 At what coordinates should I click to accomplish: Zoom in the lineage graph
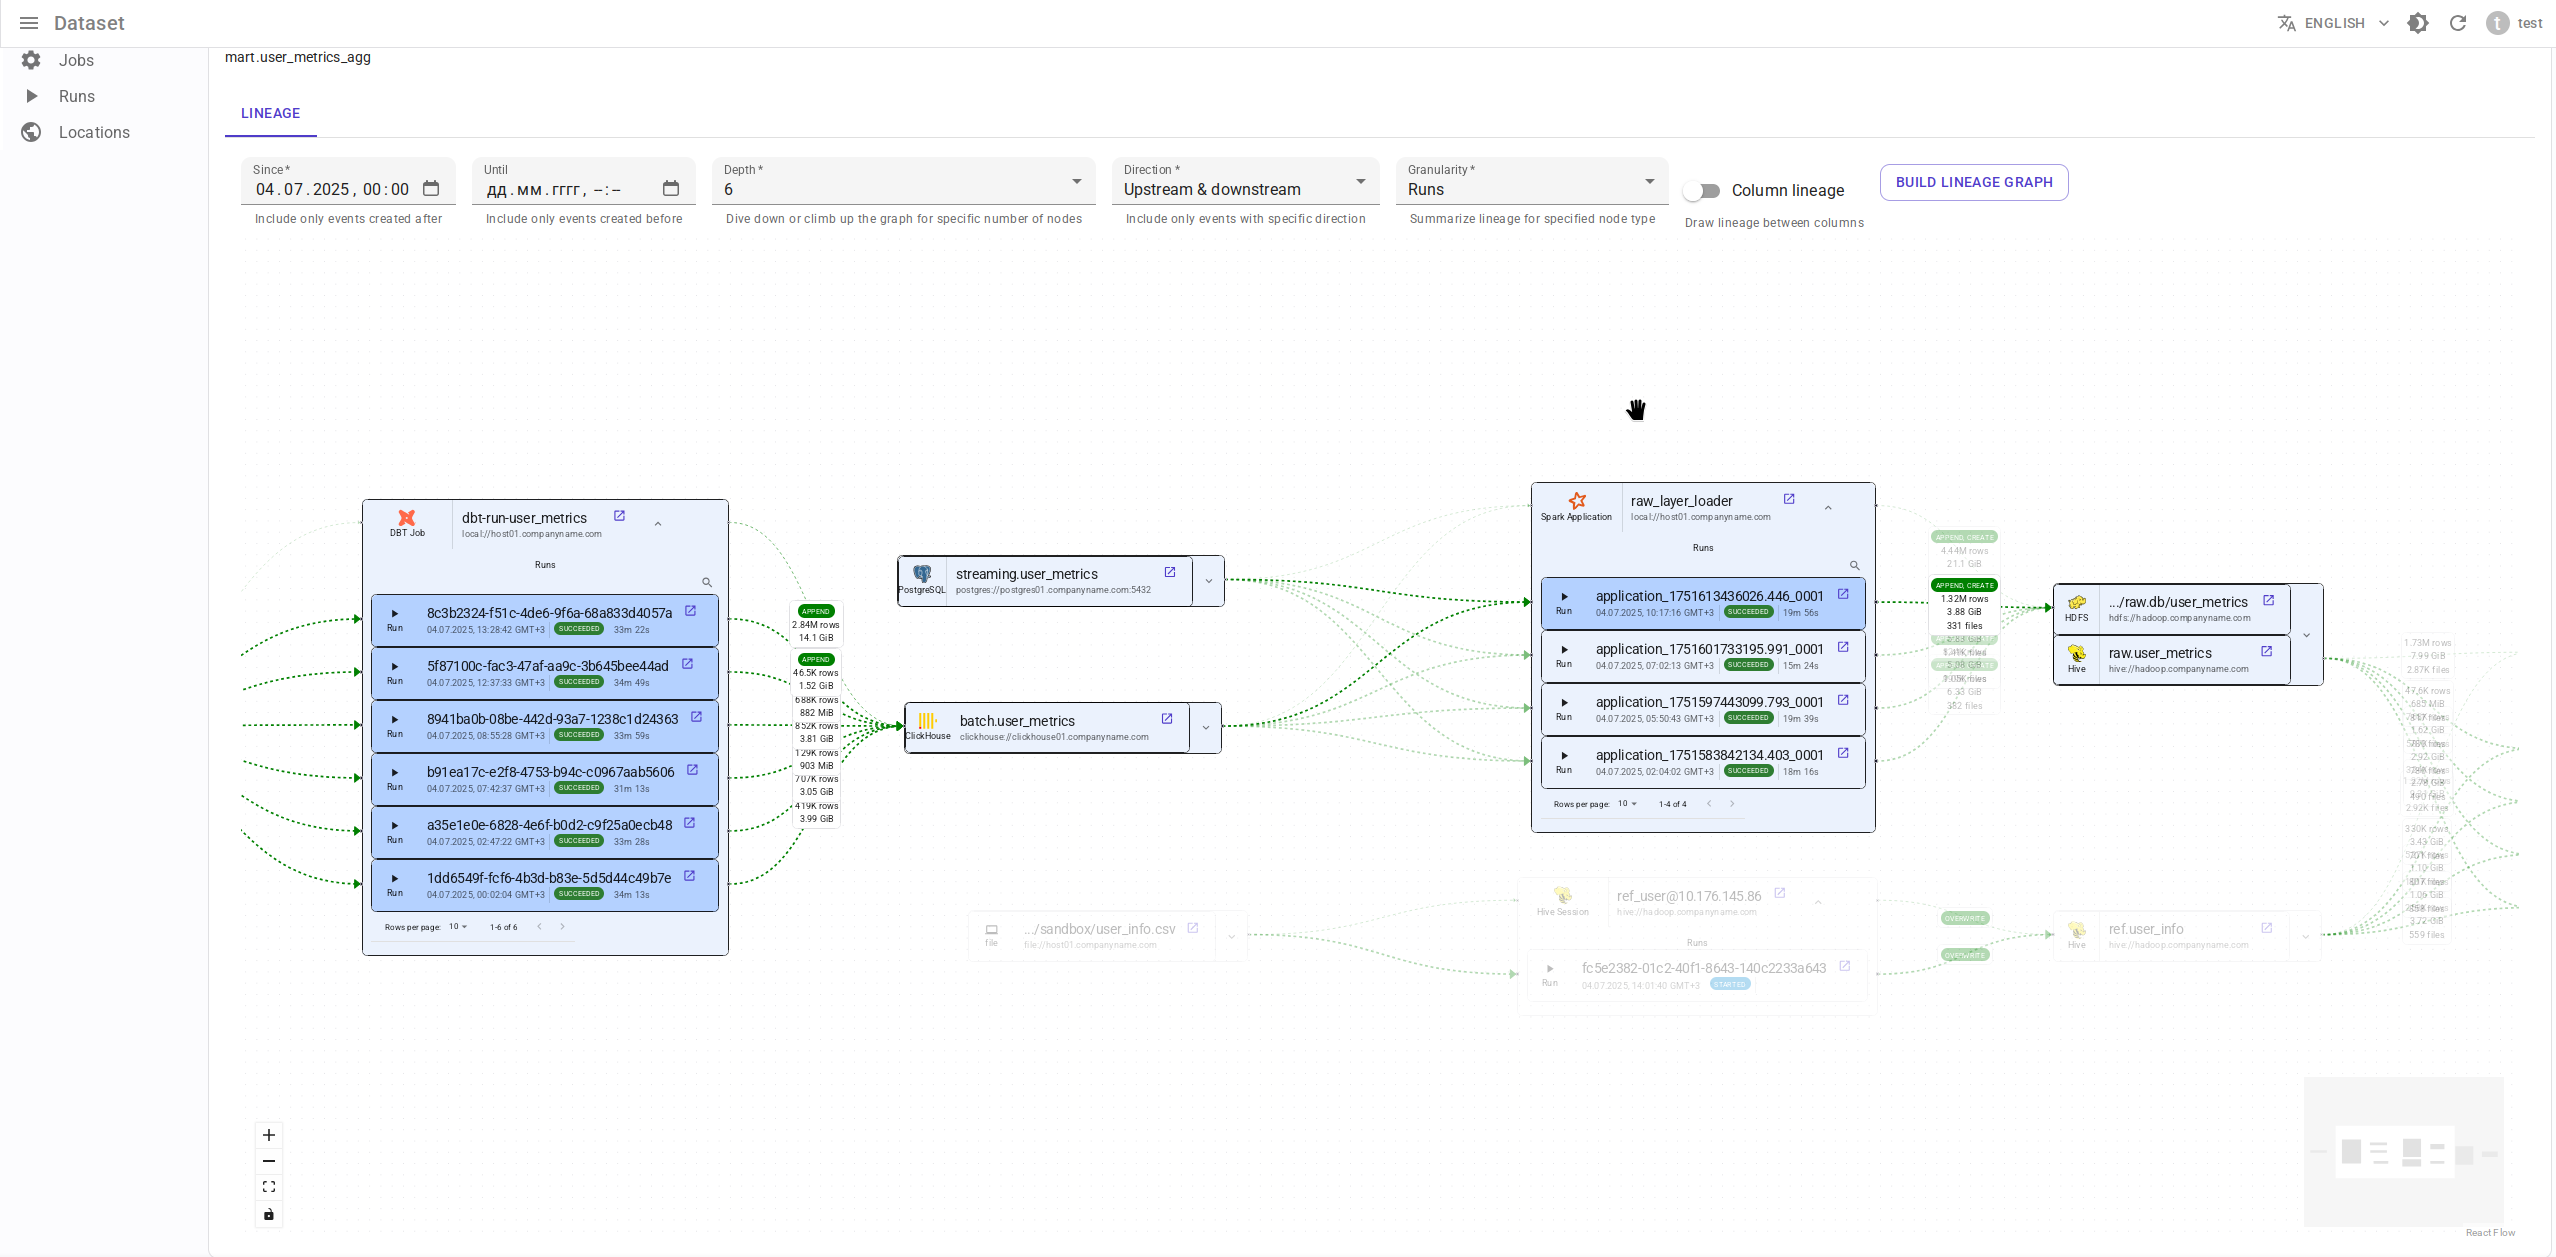point(269,1135)
